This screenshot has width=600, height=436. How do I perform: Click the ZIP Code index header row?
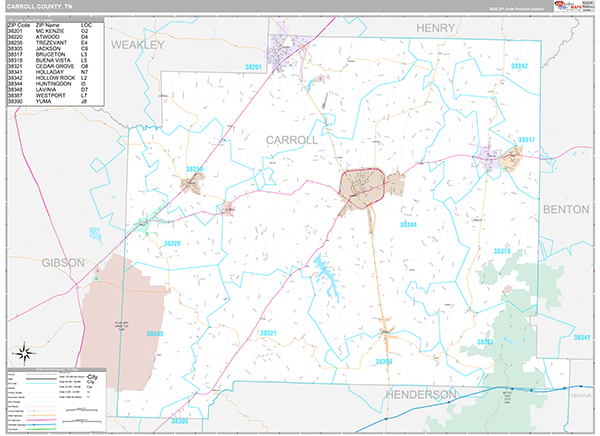[50, 25]
